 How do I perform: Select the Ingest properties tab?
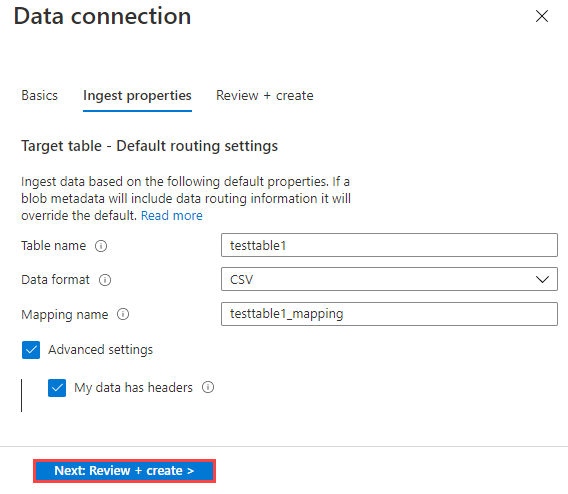click(x=137, y=96)
